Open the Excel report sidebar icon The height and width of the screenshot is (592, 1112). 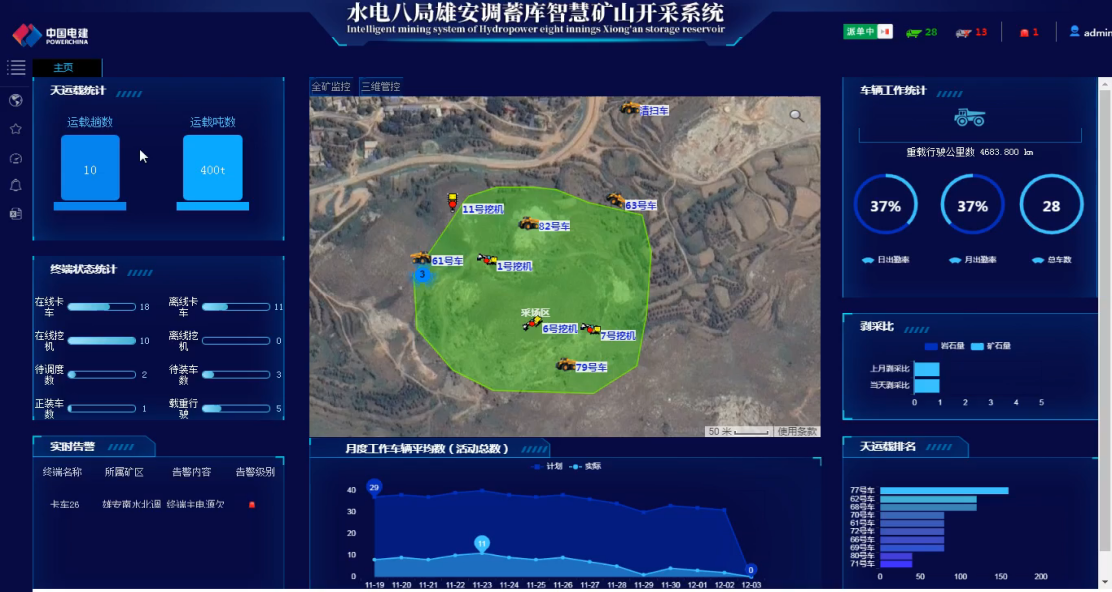pos(16,213)
